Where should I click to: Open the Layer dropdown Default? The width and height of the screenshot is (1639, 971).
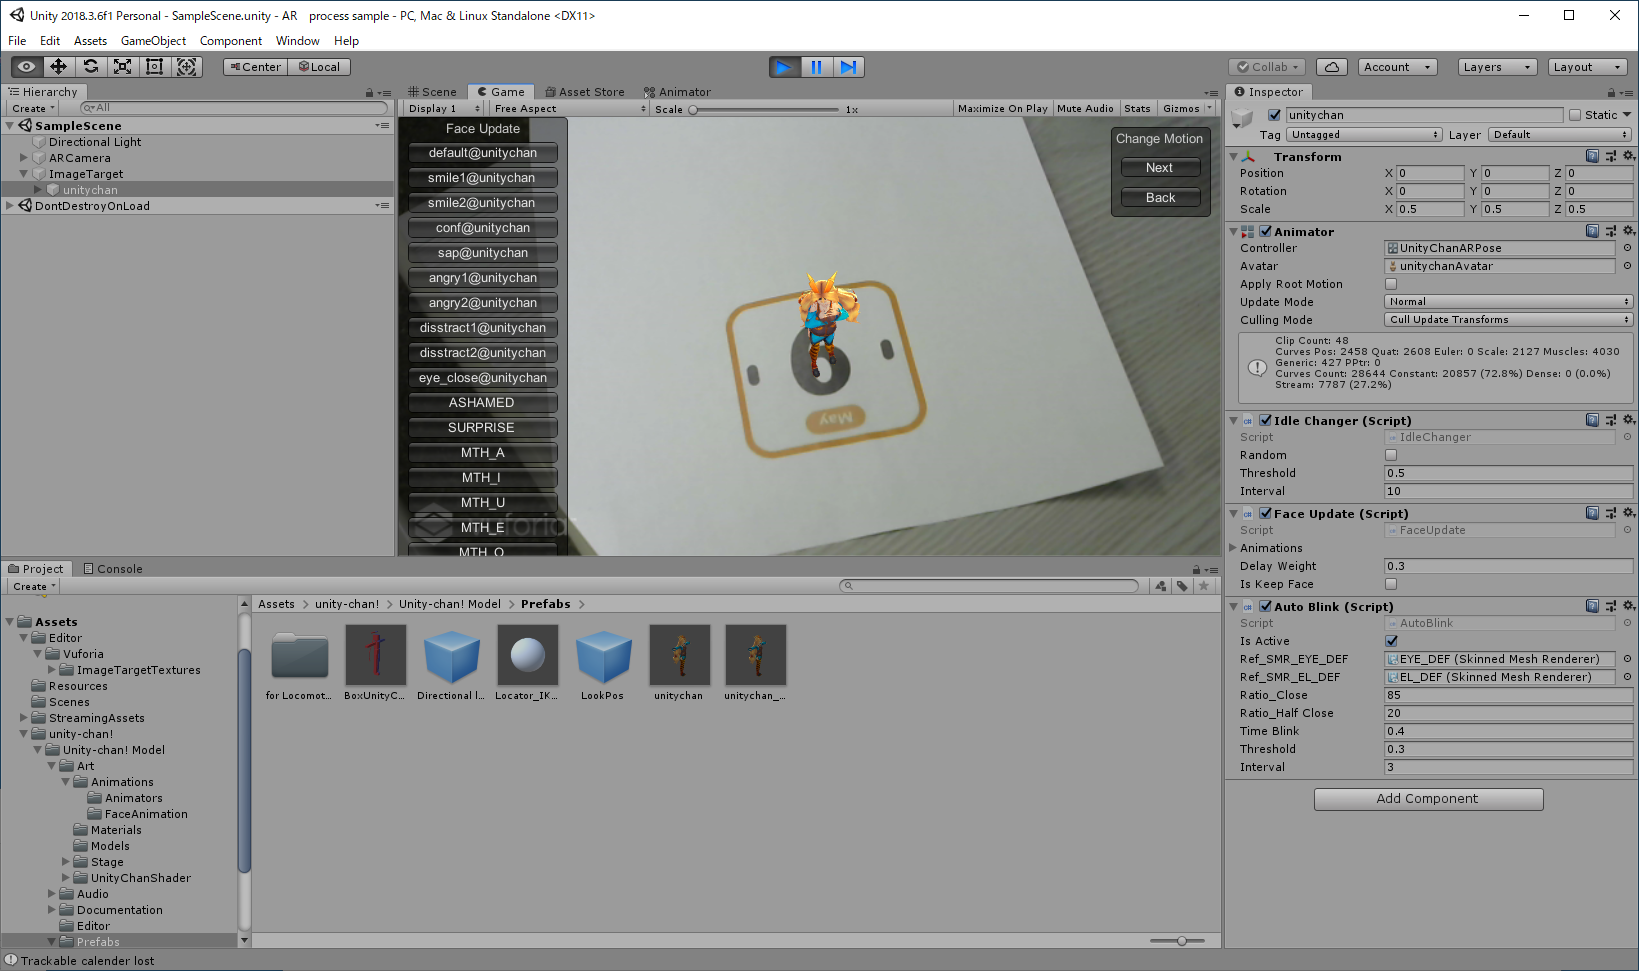coord(1560,134)
